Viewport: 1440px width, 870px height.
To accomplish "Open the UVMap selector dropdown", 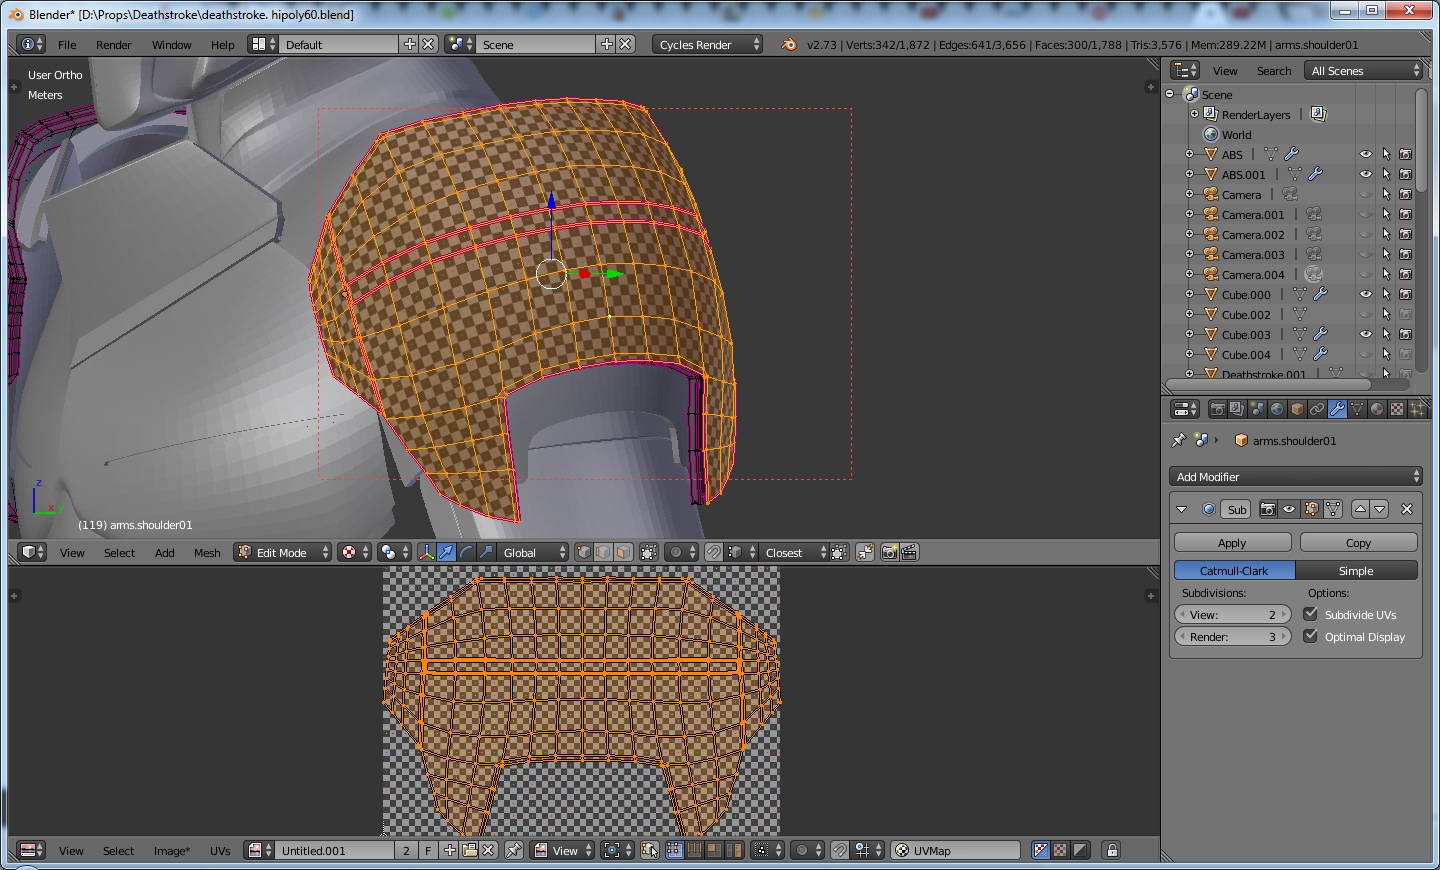I will tap(956, 850).
